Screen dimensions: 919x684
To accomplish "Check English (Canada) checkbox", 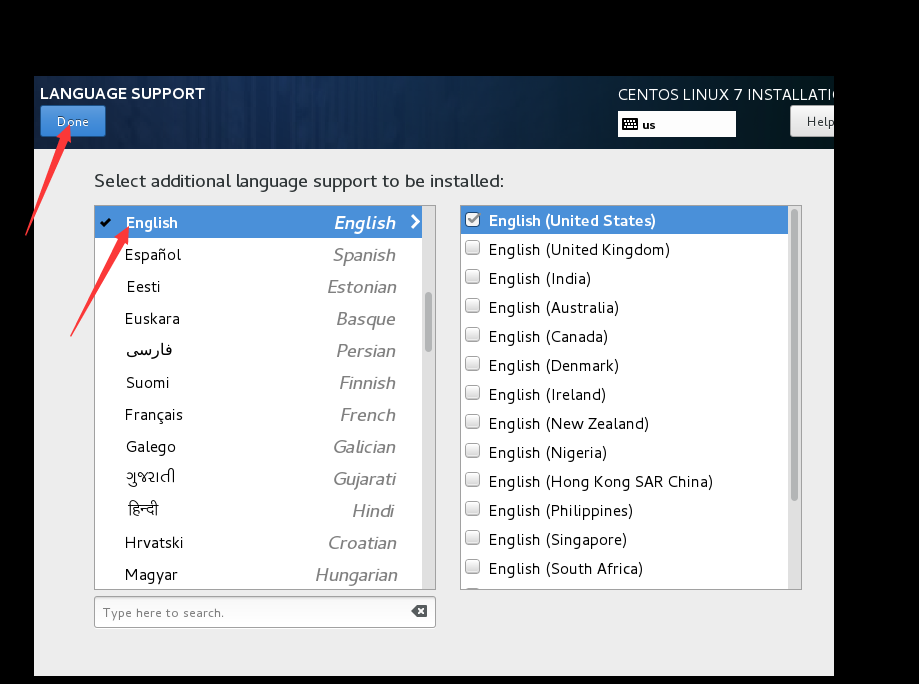I will pyautogui.click(x=472, y=335).
